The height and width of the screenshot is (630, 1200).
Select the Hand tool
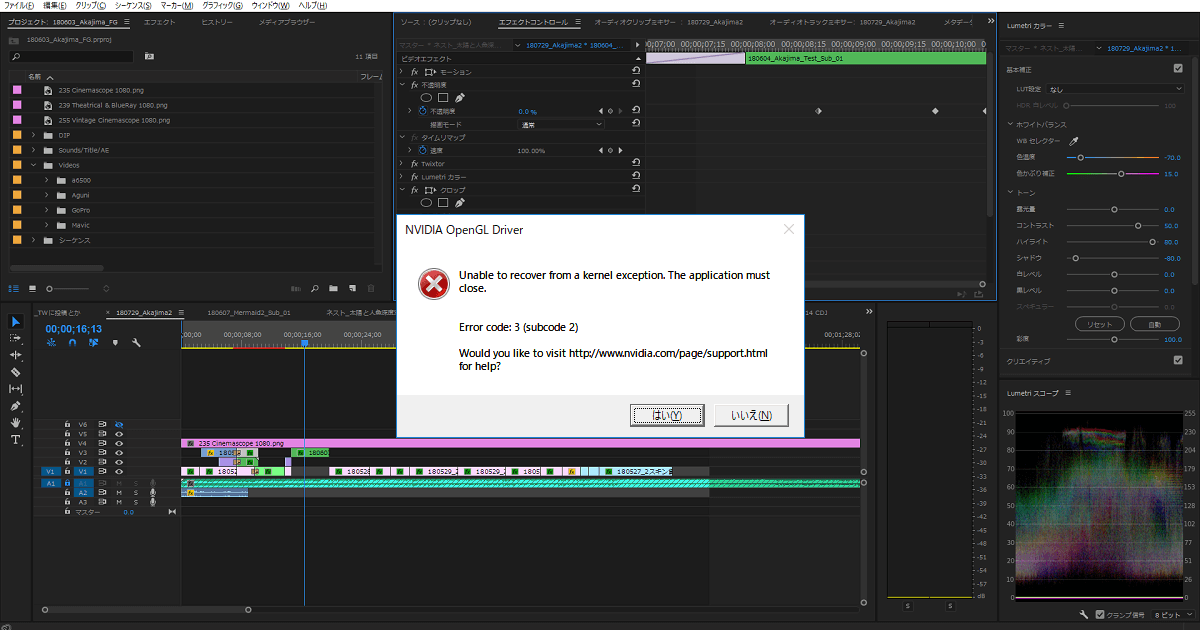(x=16, y=423)
